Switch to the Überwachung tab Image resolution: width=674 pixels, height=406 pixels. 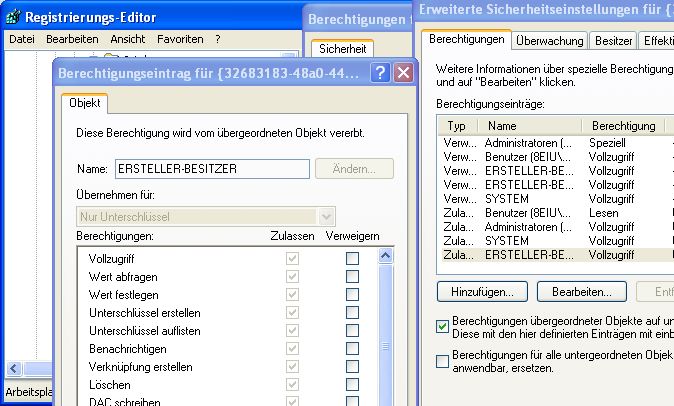(x=549, y=41)
